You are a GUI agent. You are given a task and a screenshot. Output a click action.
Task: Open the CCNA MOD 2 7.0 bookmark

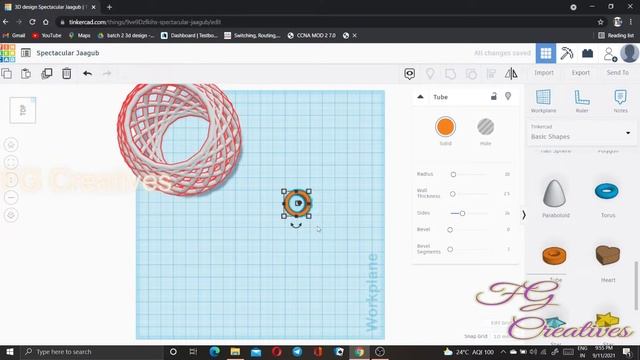tap(311, 36)
